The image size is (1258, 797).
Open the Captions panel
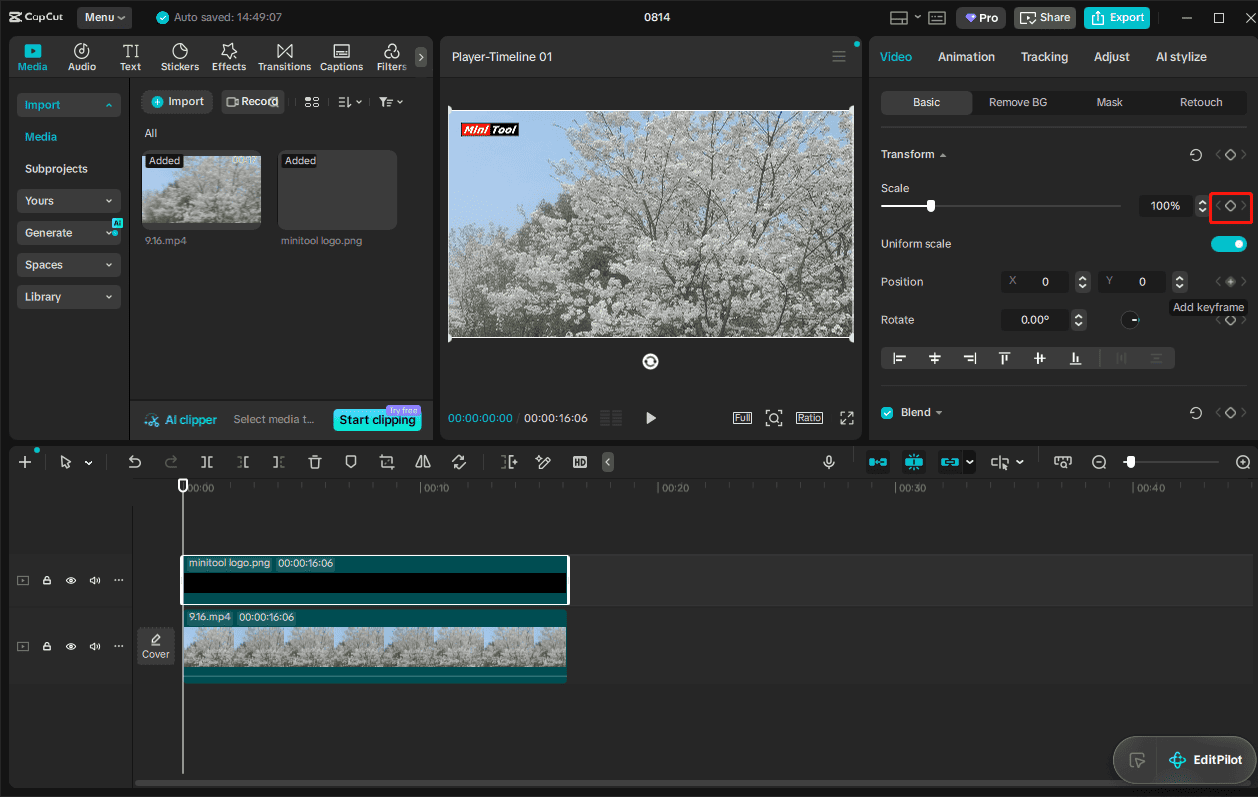pyautogui.click(x=341, y=57)
